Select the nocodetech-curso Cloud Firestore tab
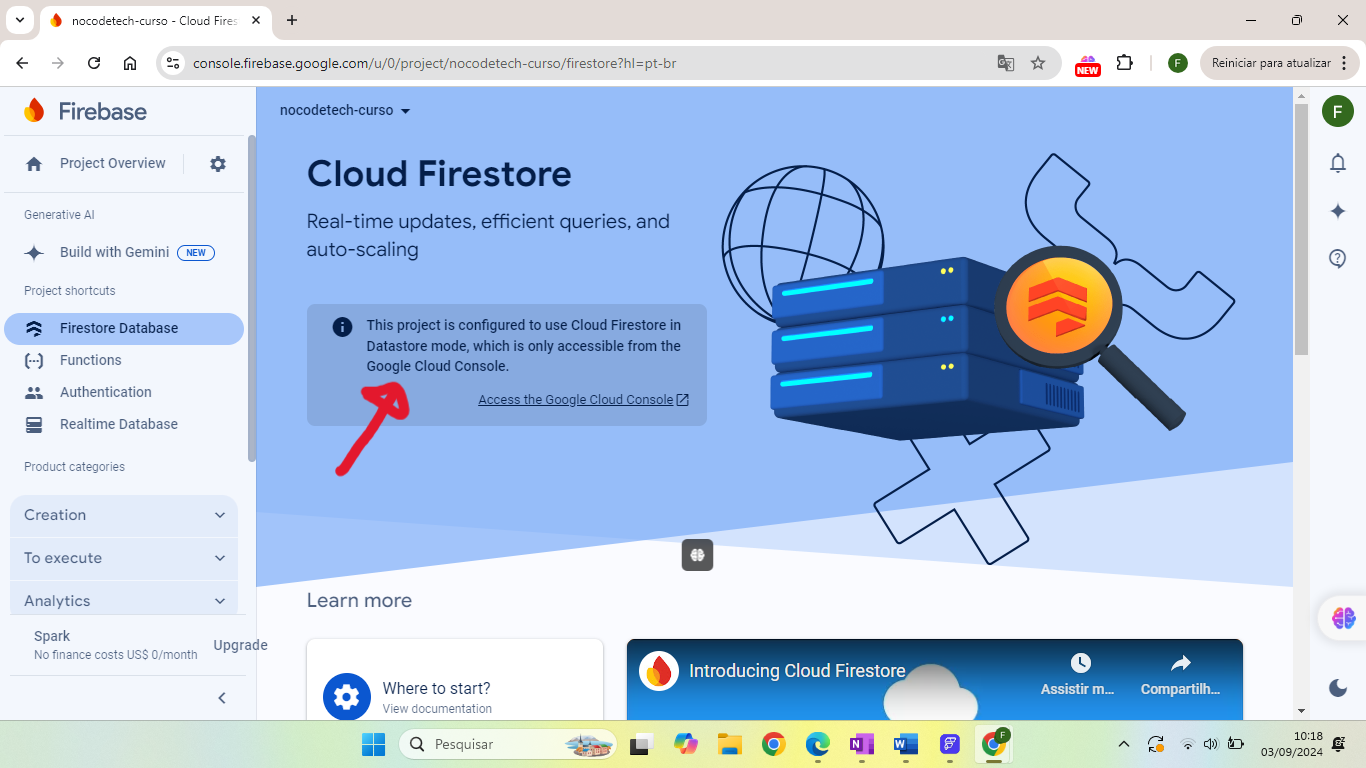Image resolution: width=1366 pixels, height=768 pixels. coord(155,20)
